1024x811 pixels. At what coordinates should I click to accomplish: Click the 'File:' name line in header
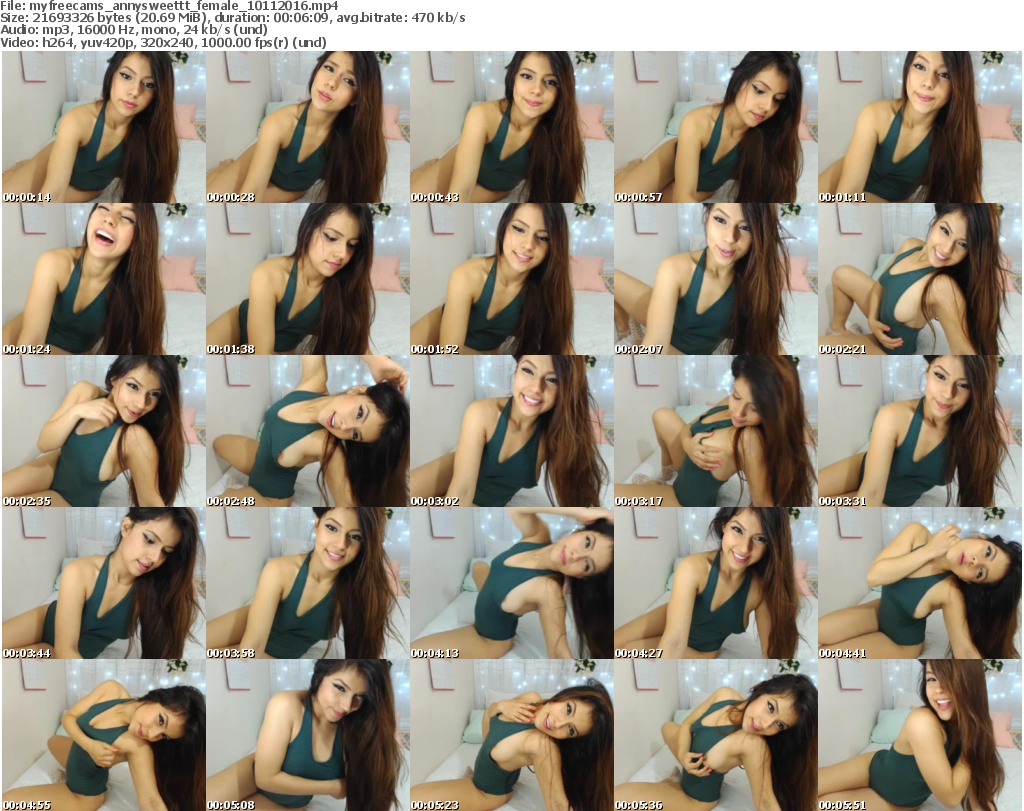click(169, 6)
